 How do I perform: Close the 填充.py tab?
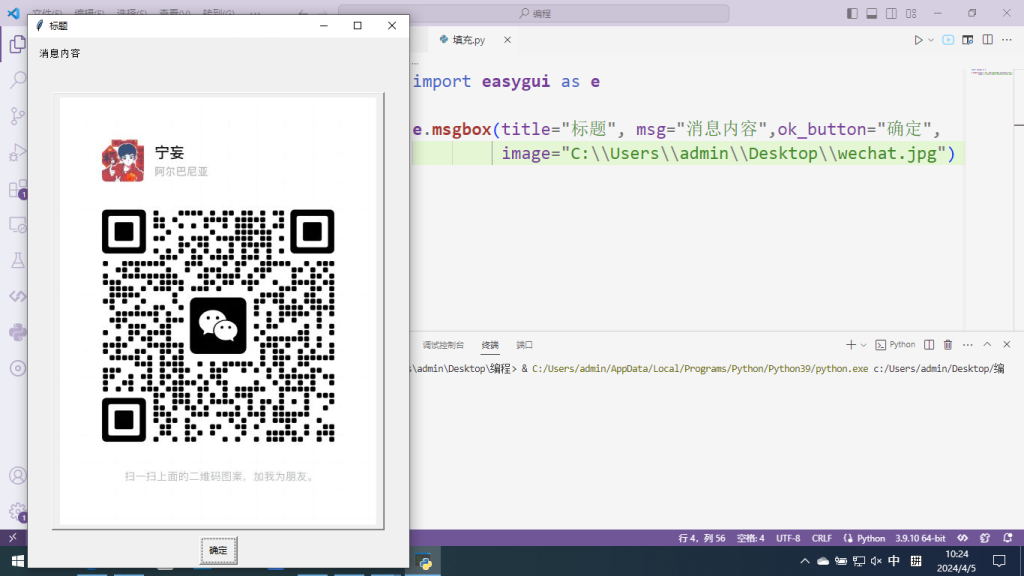point(507,40)
